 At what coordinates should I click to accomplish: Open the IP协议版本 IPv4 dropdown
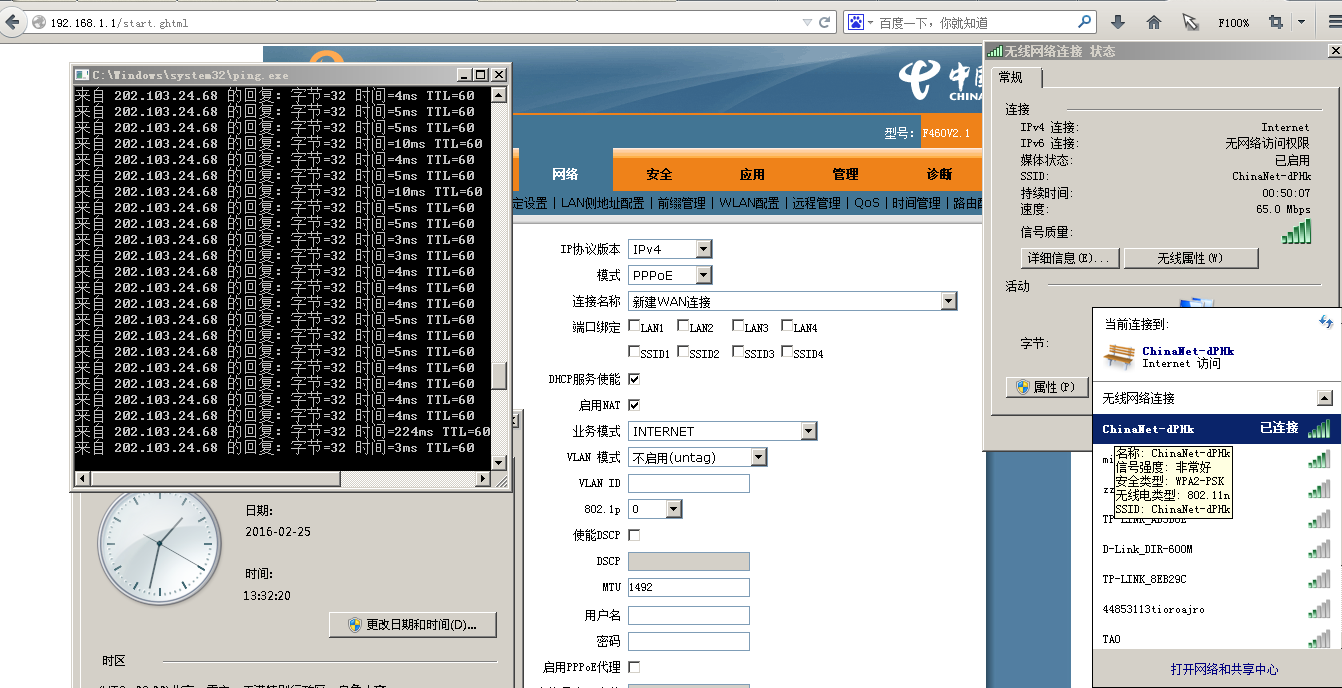pos(671,249)
